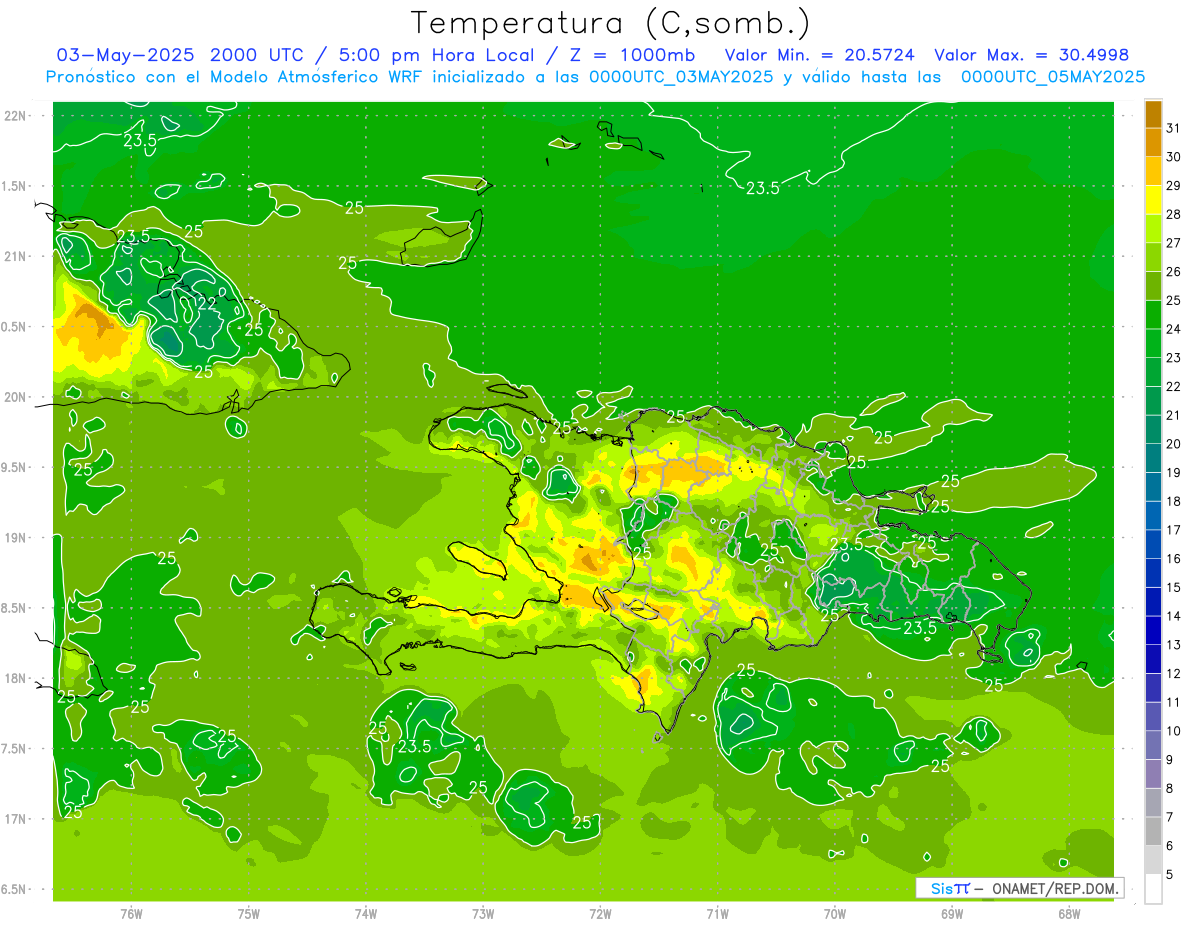This screenshot has height=927, width=1200.
Task: Click the 24 value on the color scale
Action: pos(1173,329)
